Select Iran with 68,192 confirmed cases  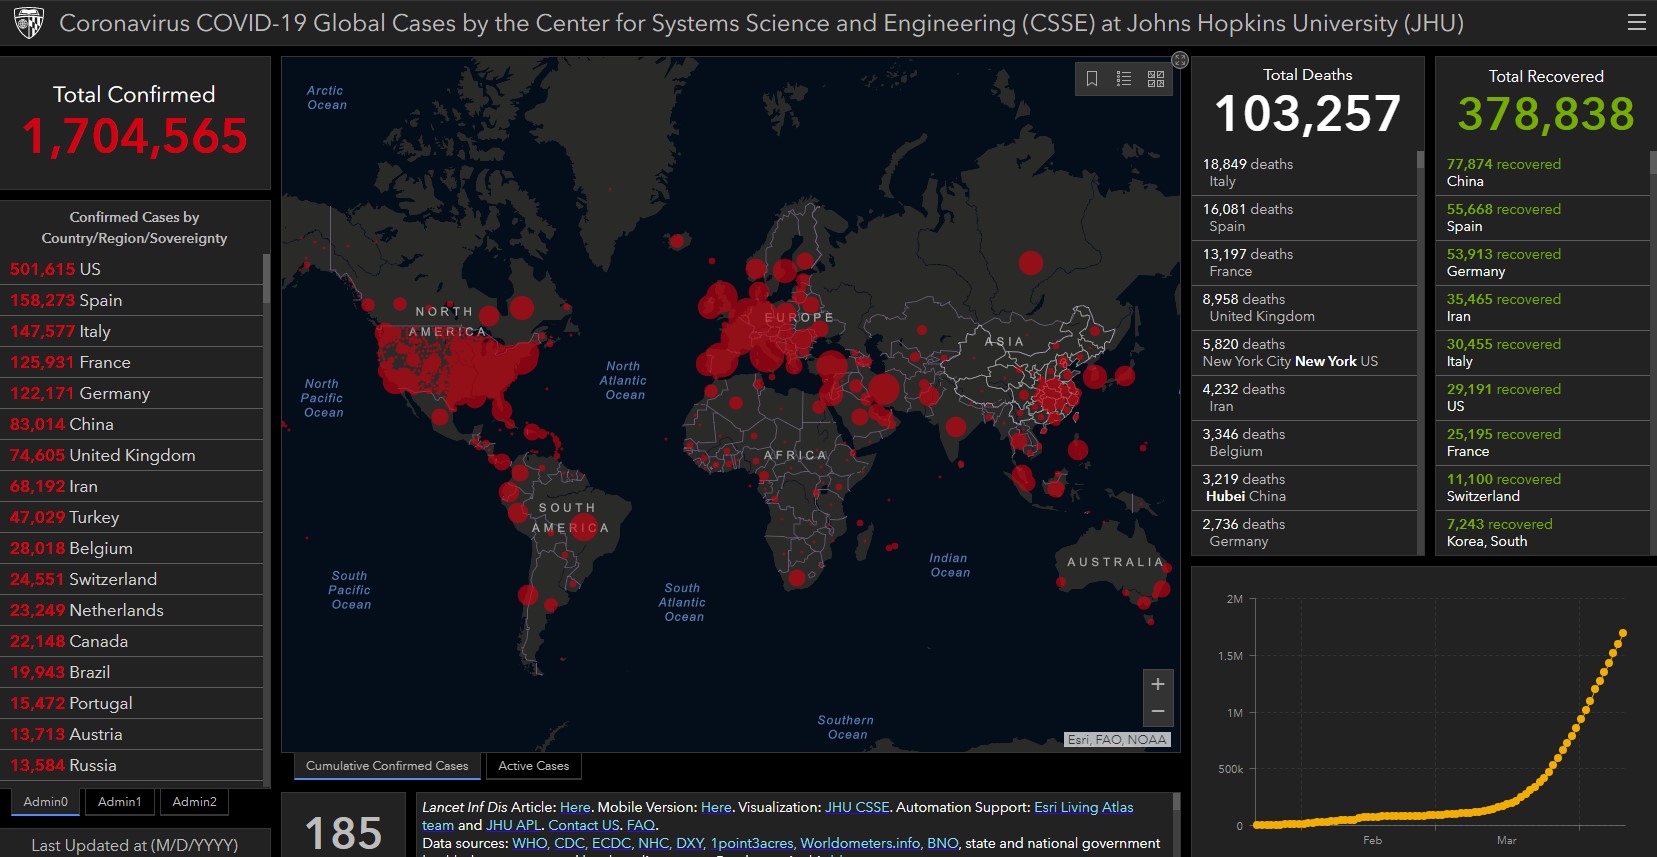[x=132, y=486]
